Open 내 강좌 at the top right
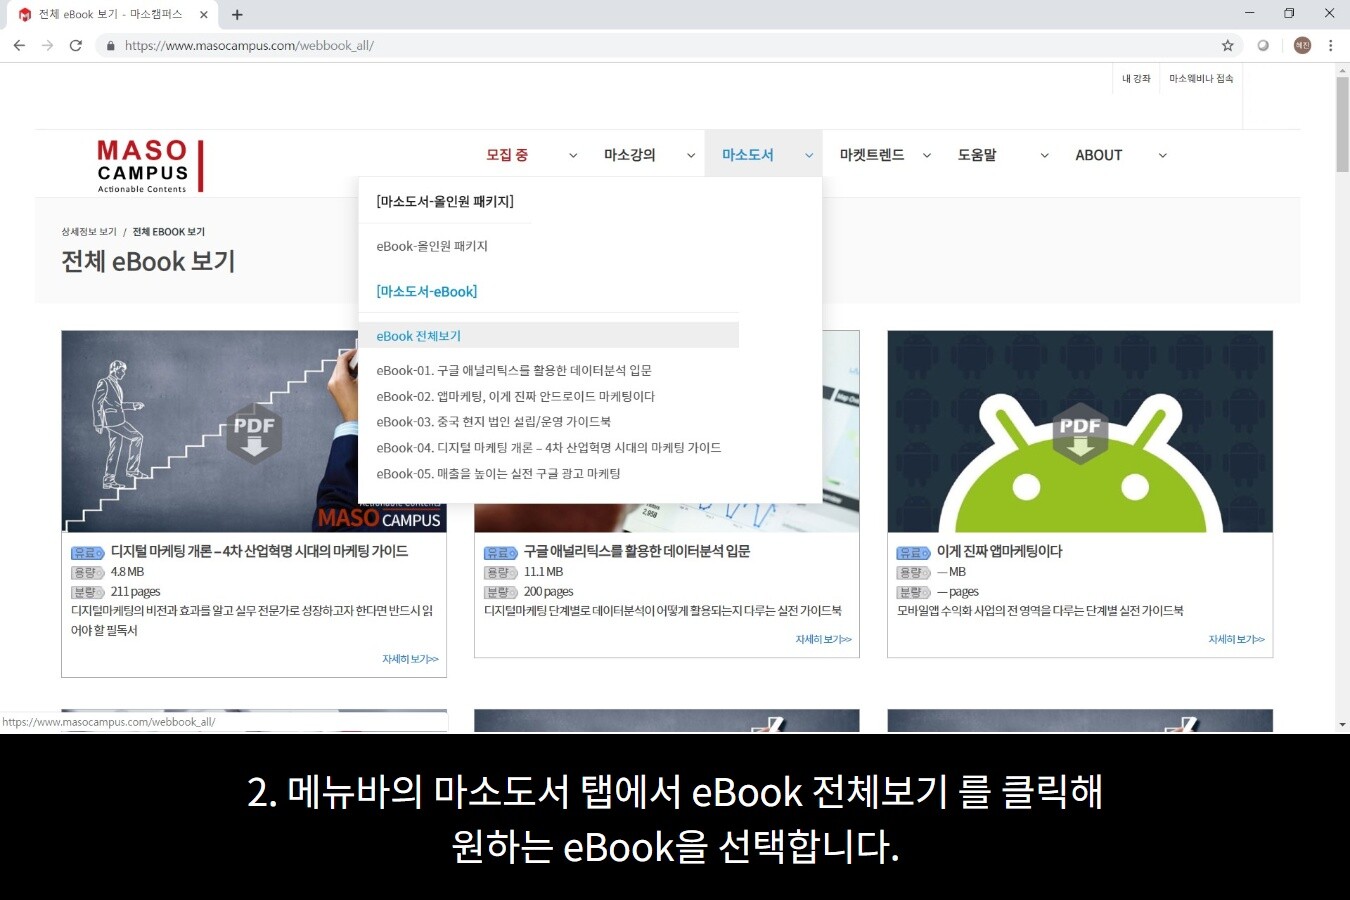 tap(1136, 78)
